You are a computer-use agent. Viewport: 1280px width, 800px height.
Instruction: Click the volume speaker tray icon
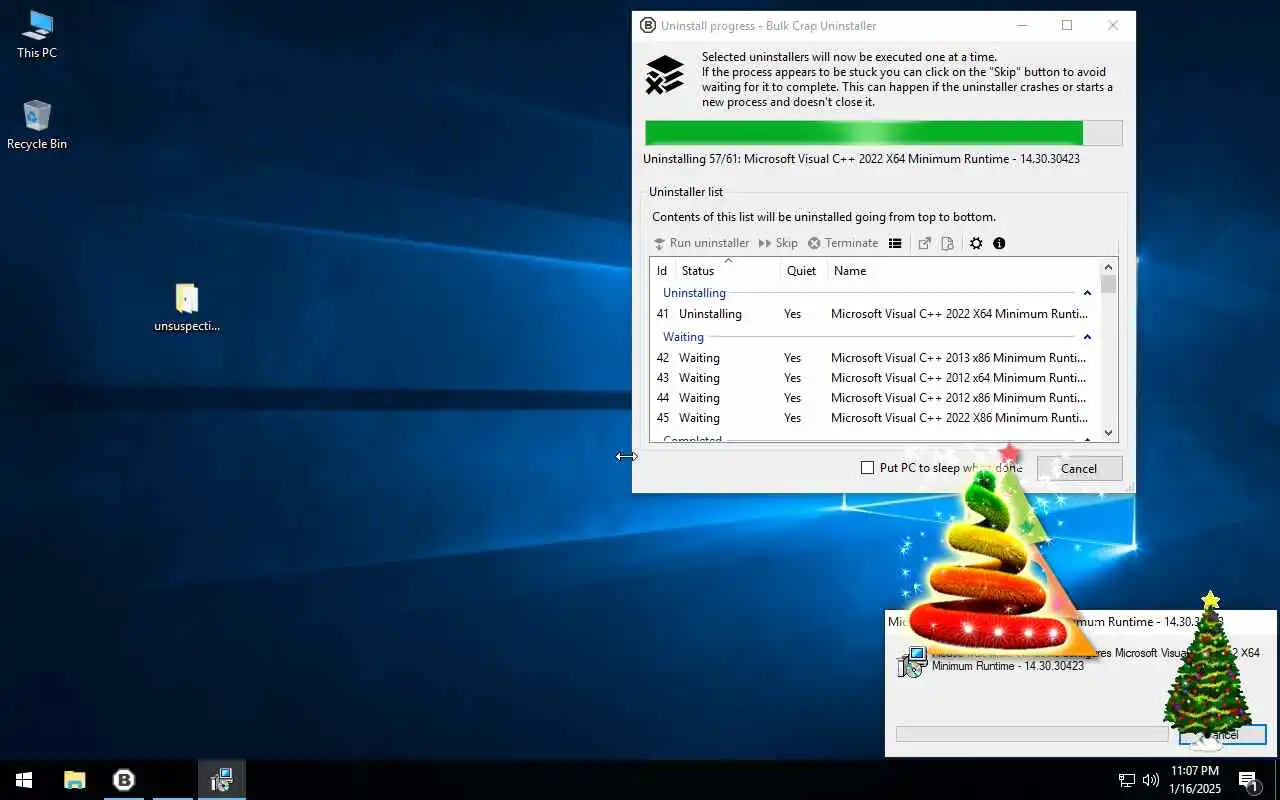(x=1150, y=780)
